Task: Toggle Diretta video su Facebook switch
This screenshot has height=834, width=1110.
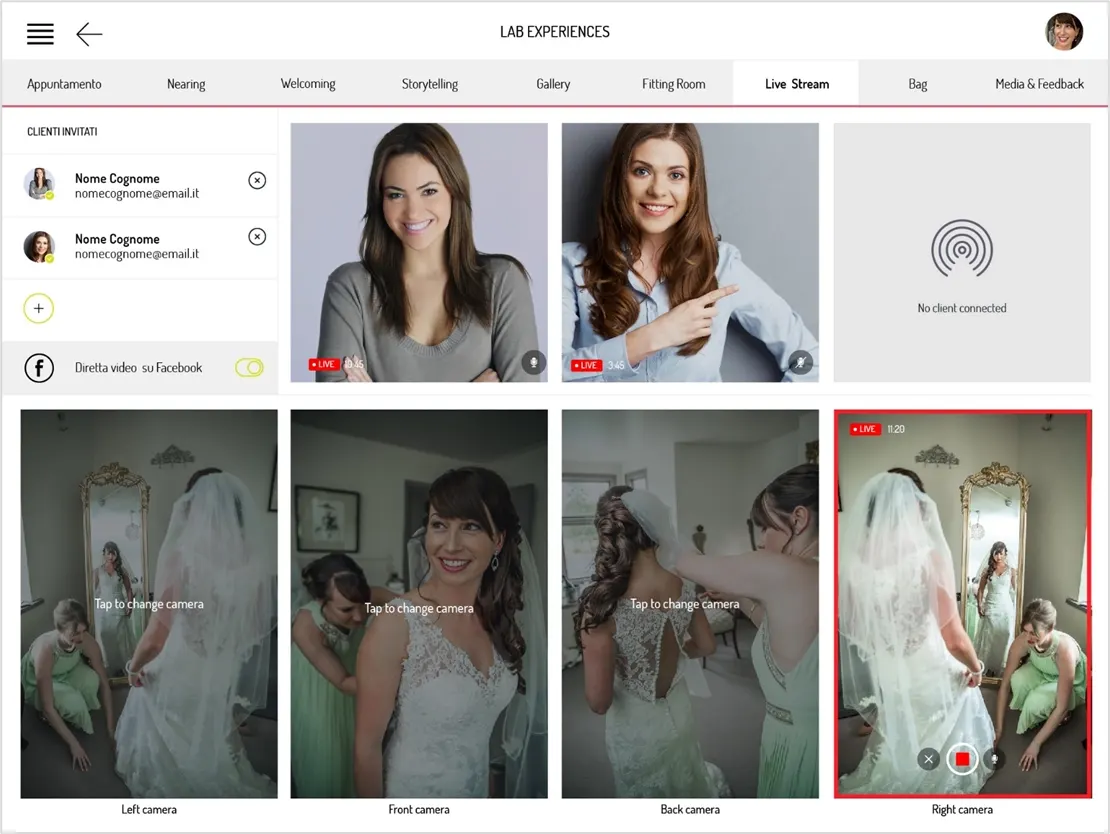Action: (x=249, y=367)
